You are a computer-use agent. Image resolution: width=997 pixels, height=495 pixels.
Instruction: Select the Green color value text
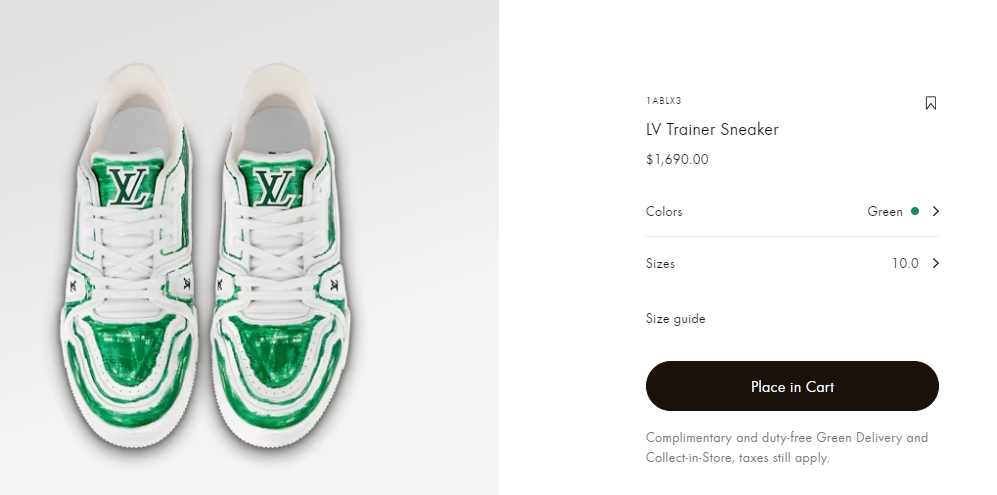(885, 212)
